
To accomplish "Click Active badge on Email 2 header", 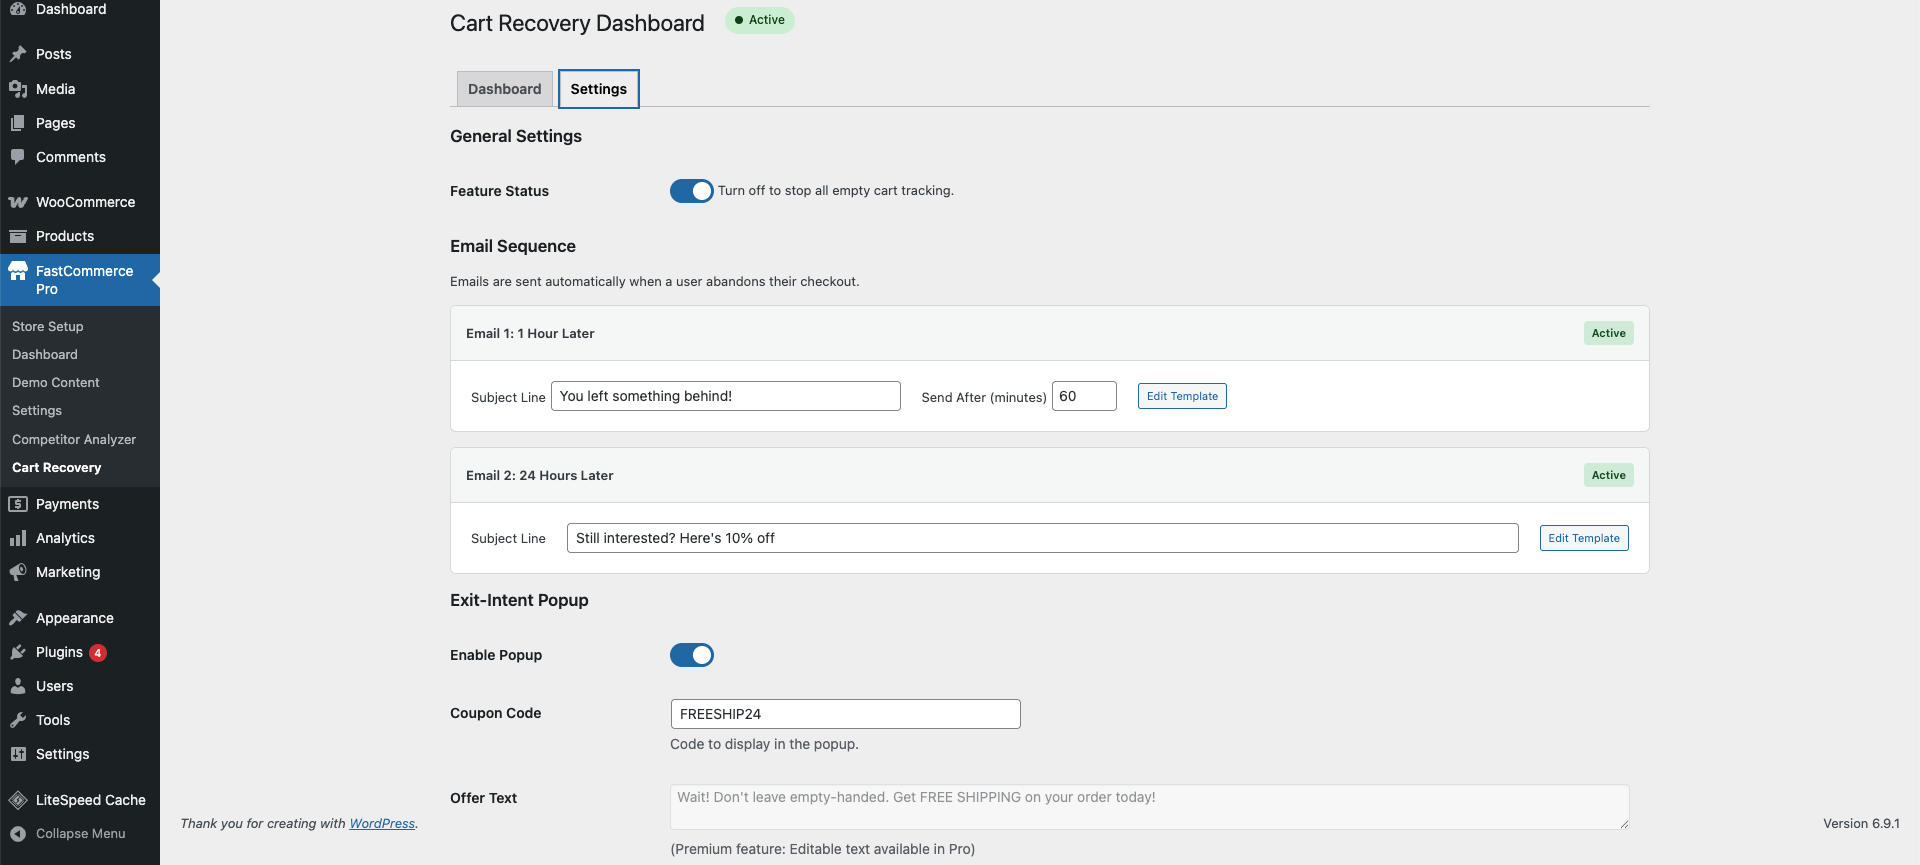I will [1609, 475].
